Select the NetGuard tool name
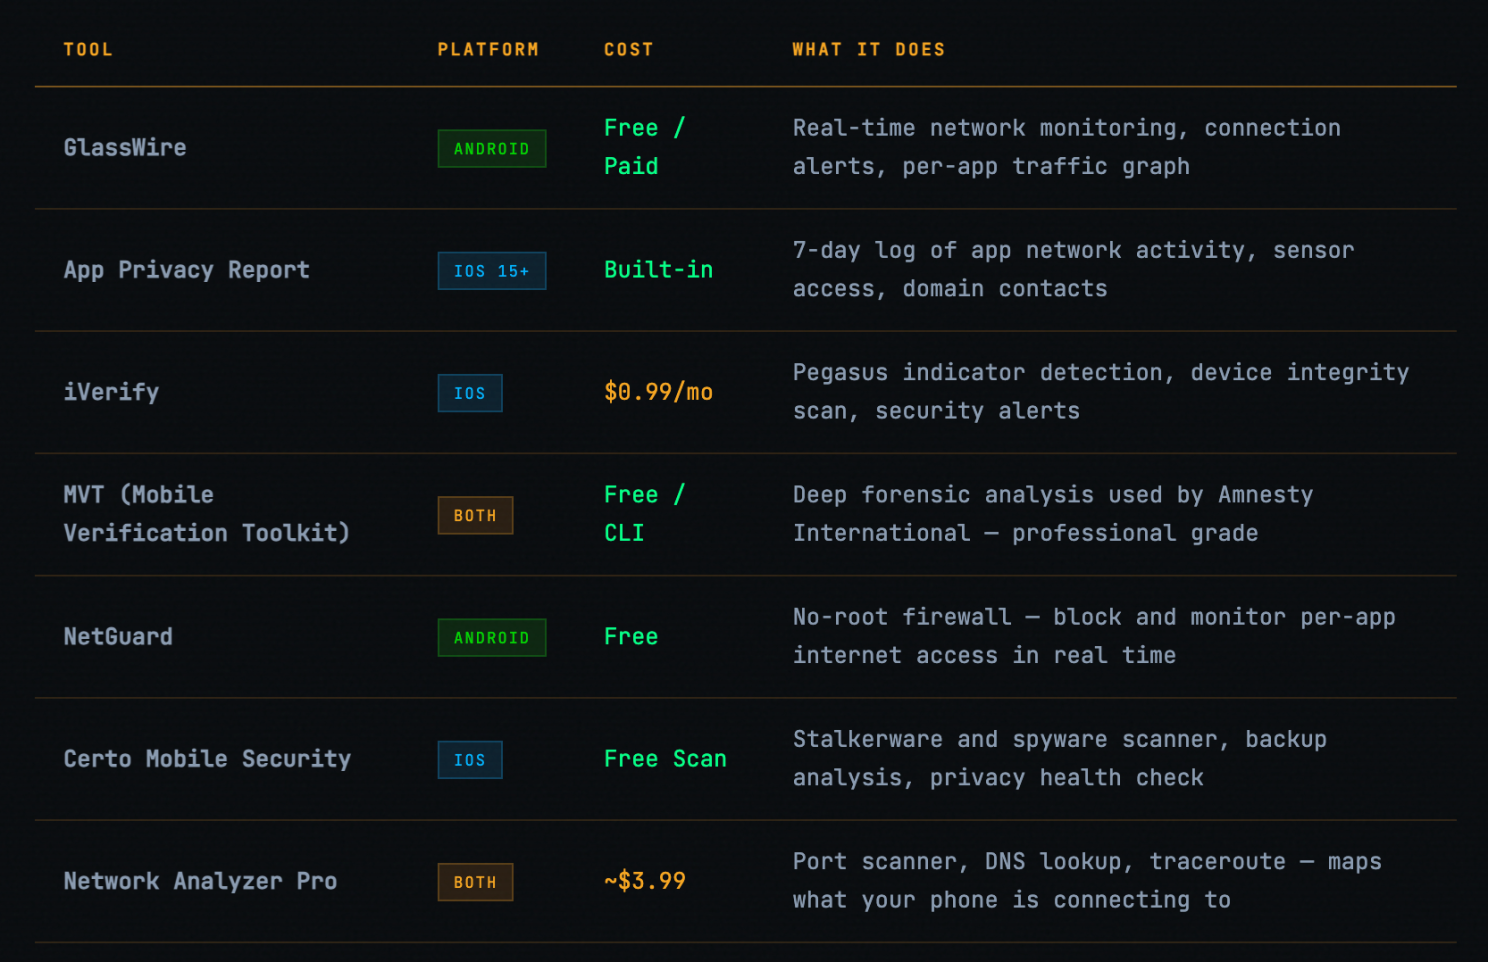 click(x=118, y=637)
